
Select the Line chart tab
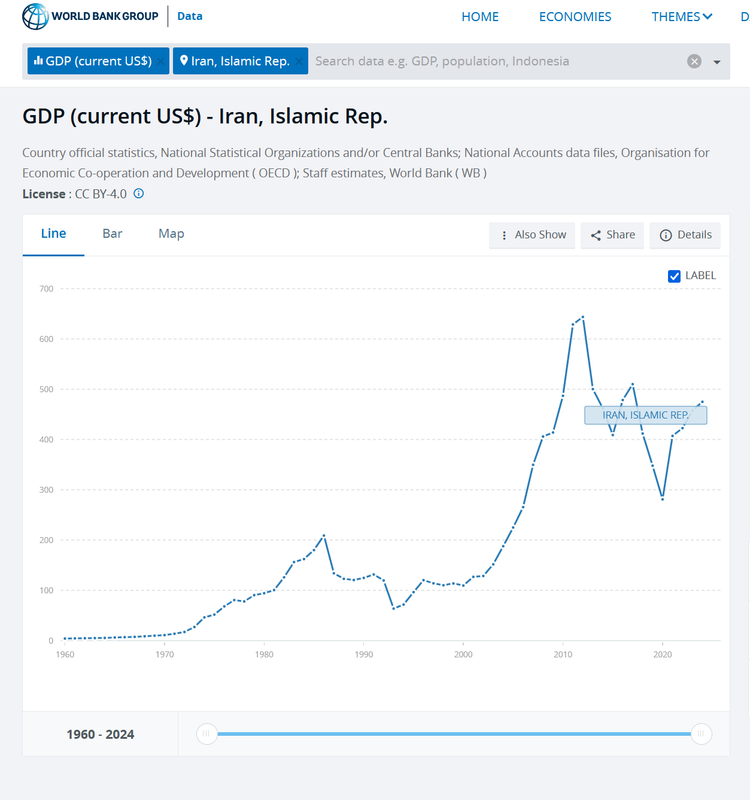click(53, 233)
